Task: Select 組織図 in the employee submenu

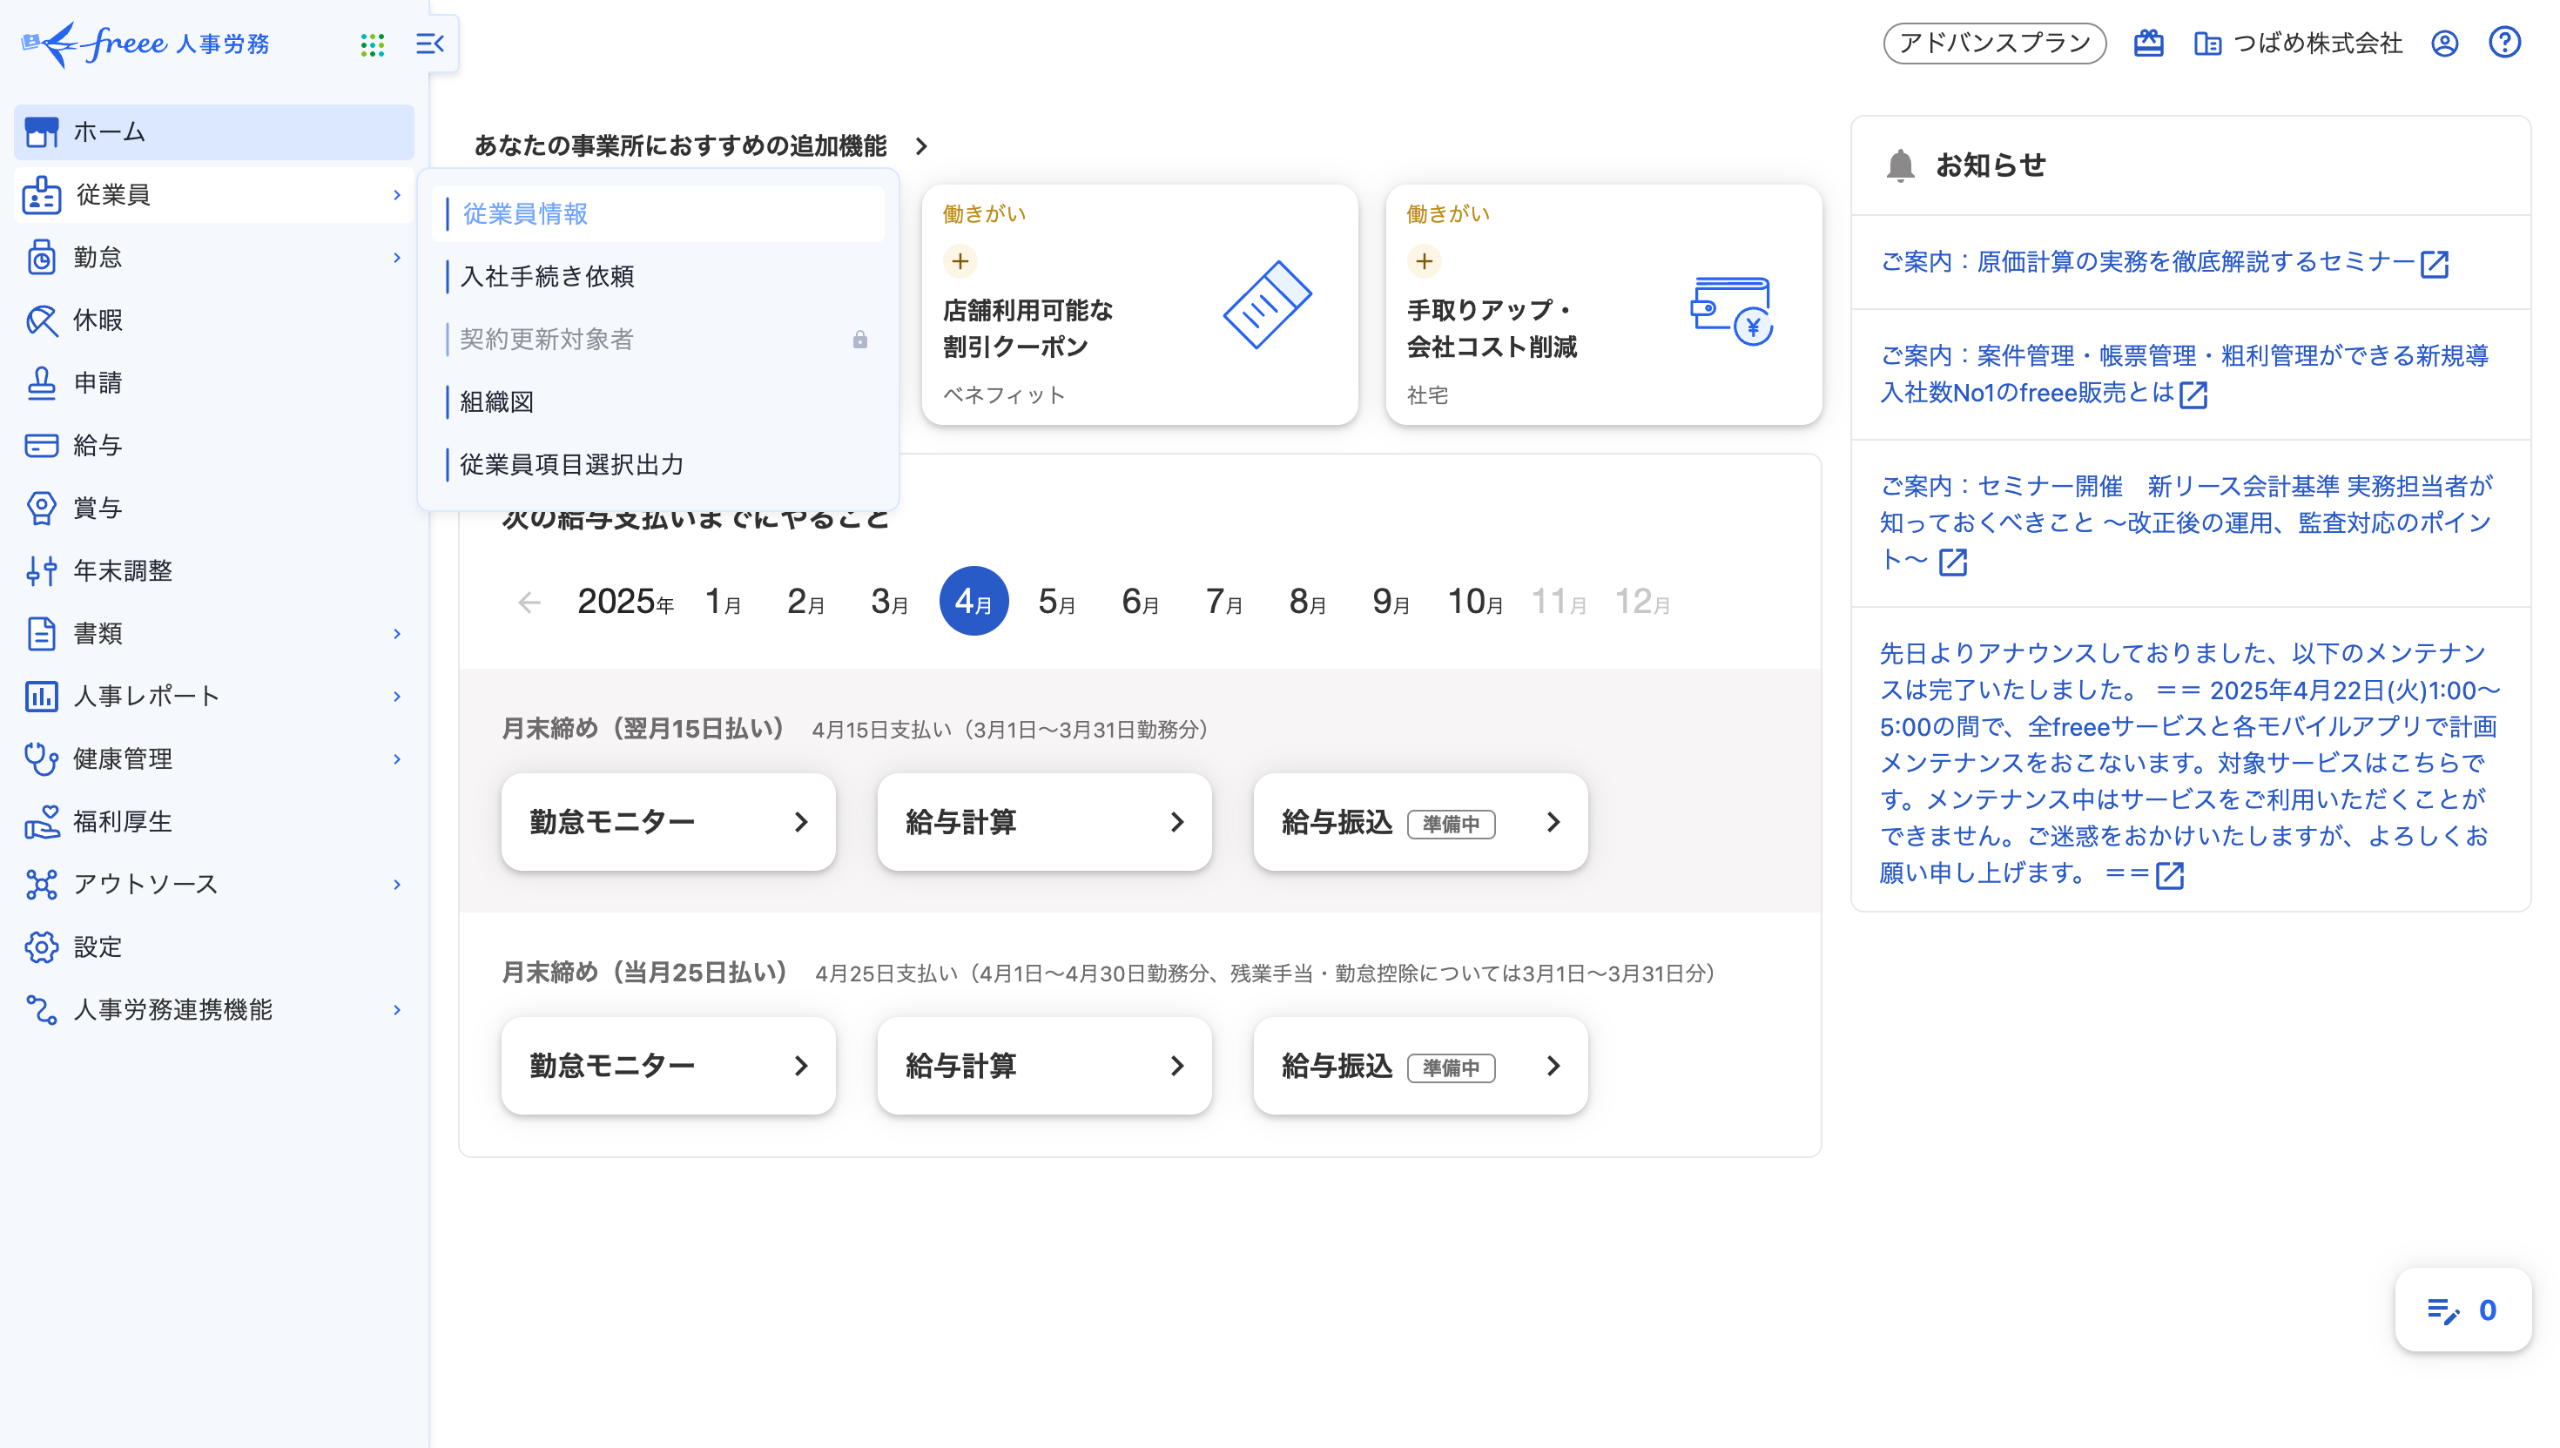Action: coord(497,402)
